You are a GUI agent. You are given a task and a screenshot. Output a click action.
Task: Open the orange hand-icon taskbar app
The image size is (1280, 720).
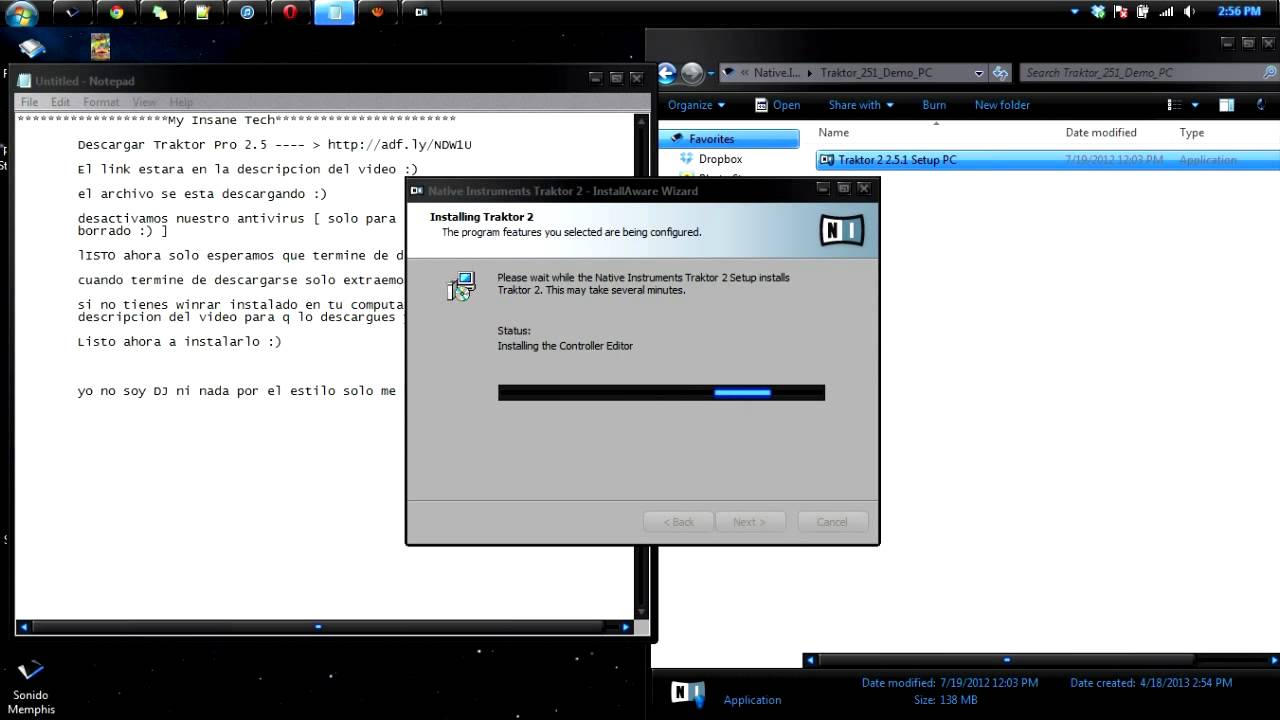point(378,13)
